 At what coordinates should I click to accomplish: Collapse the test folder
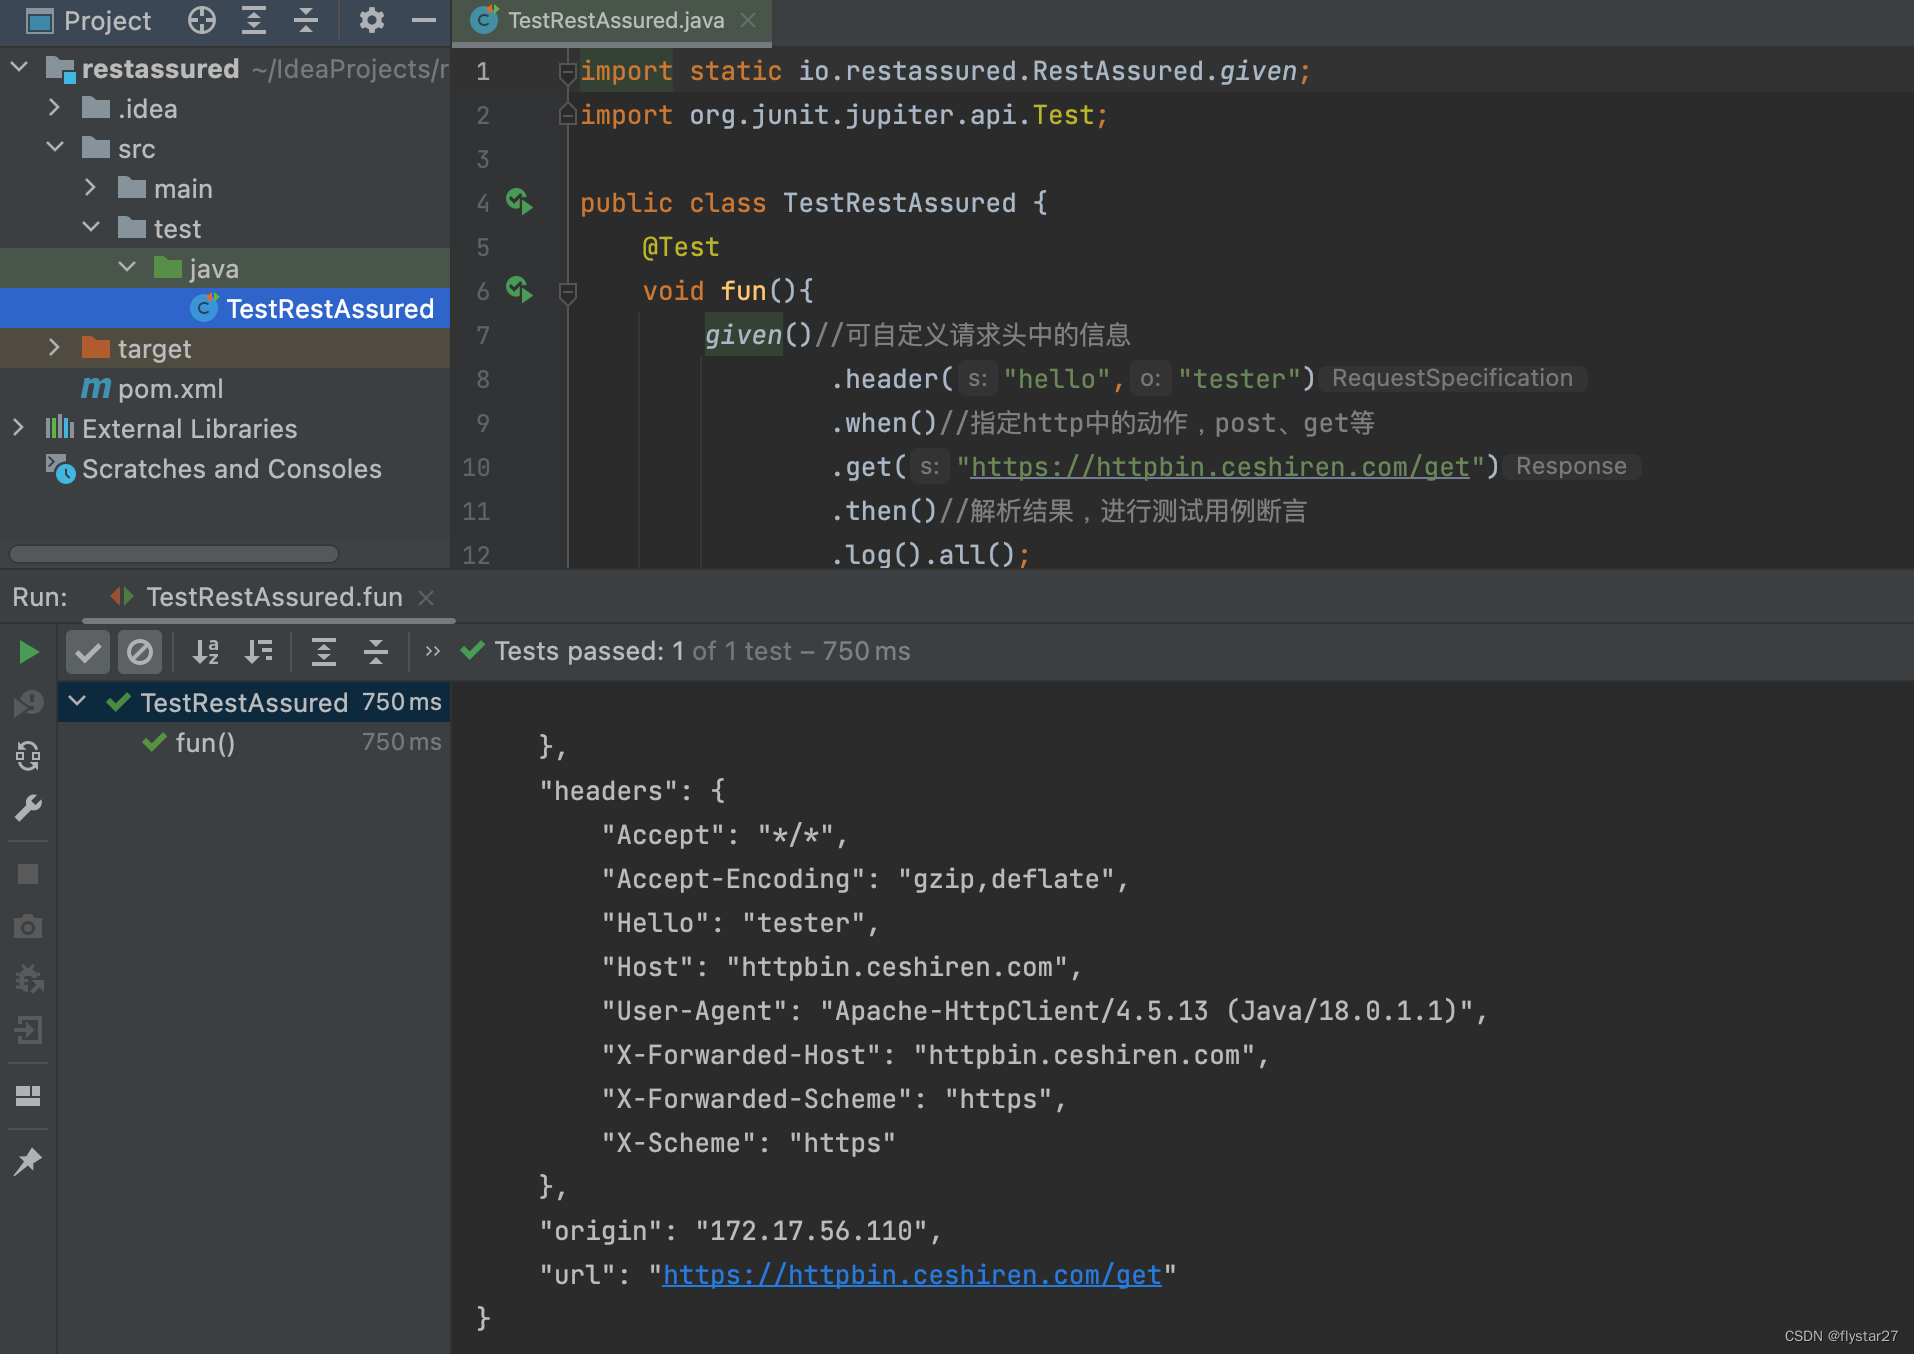(x=91, y=228)
